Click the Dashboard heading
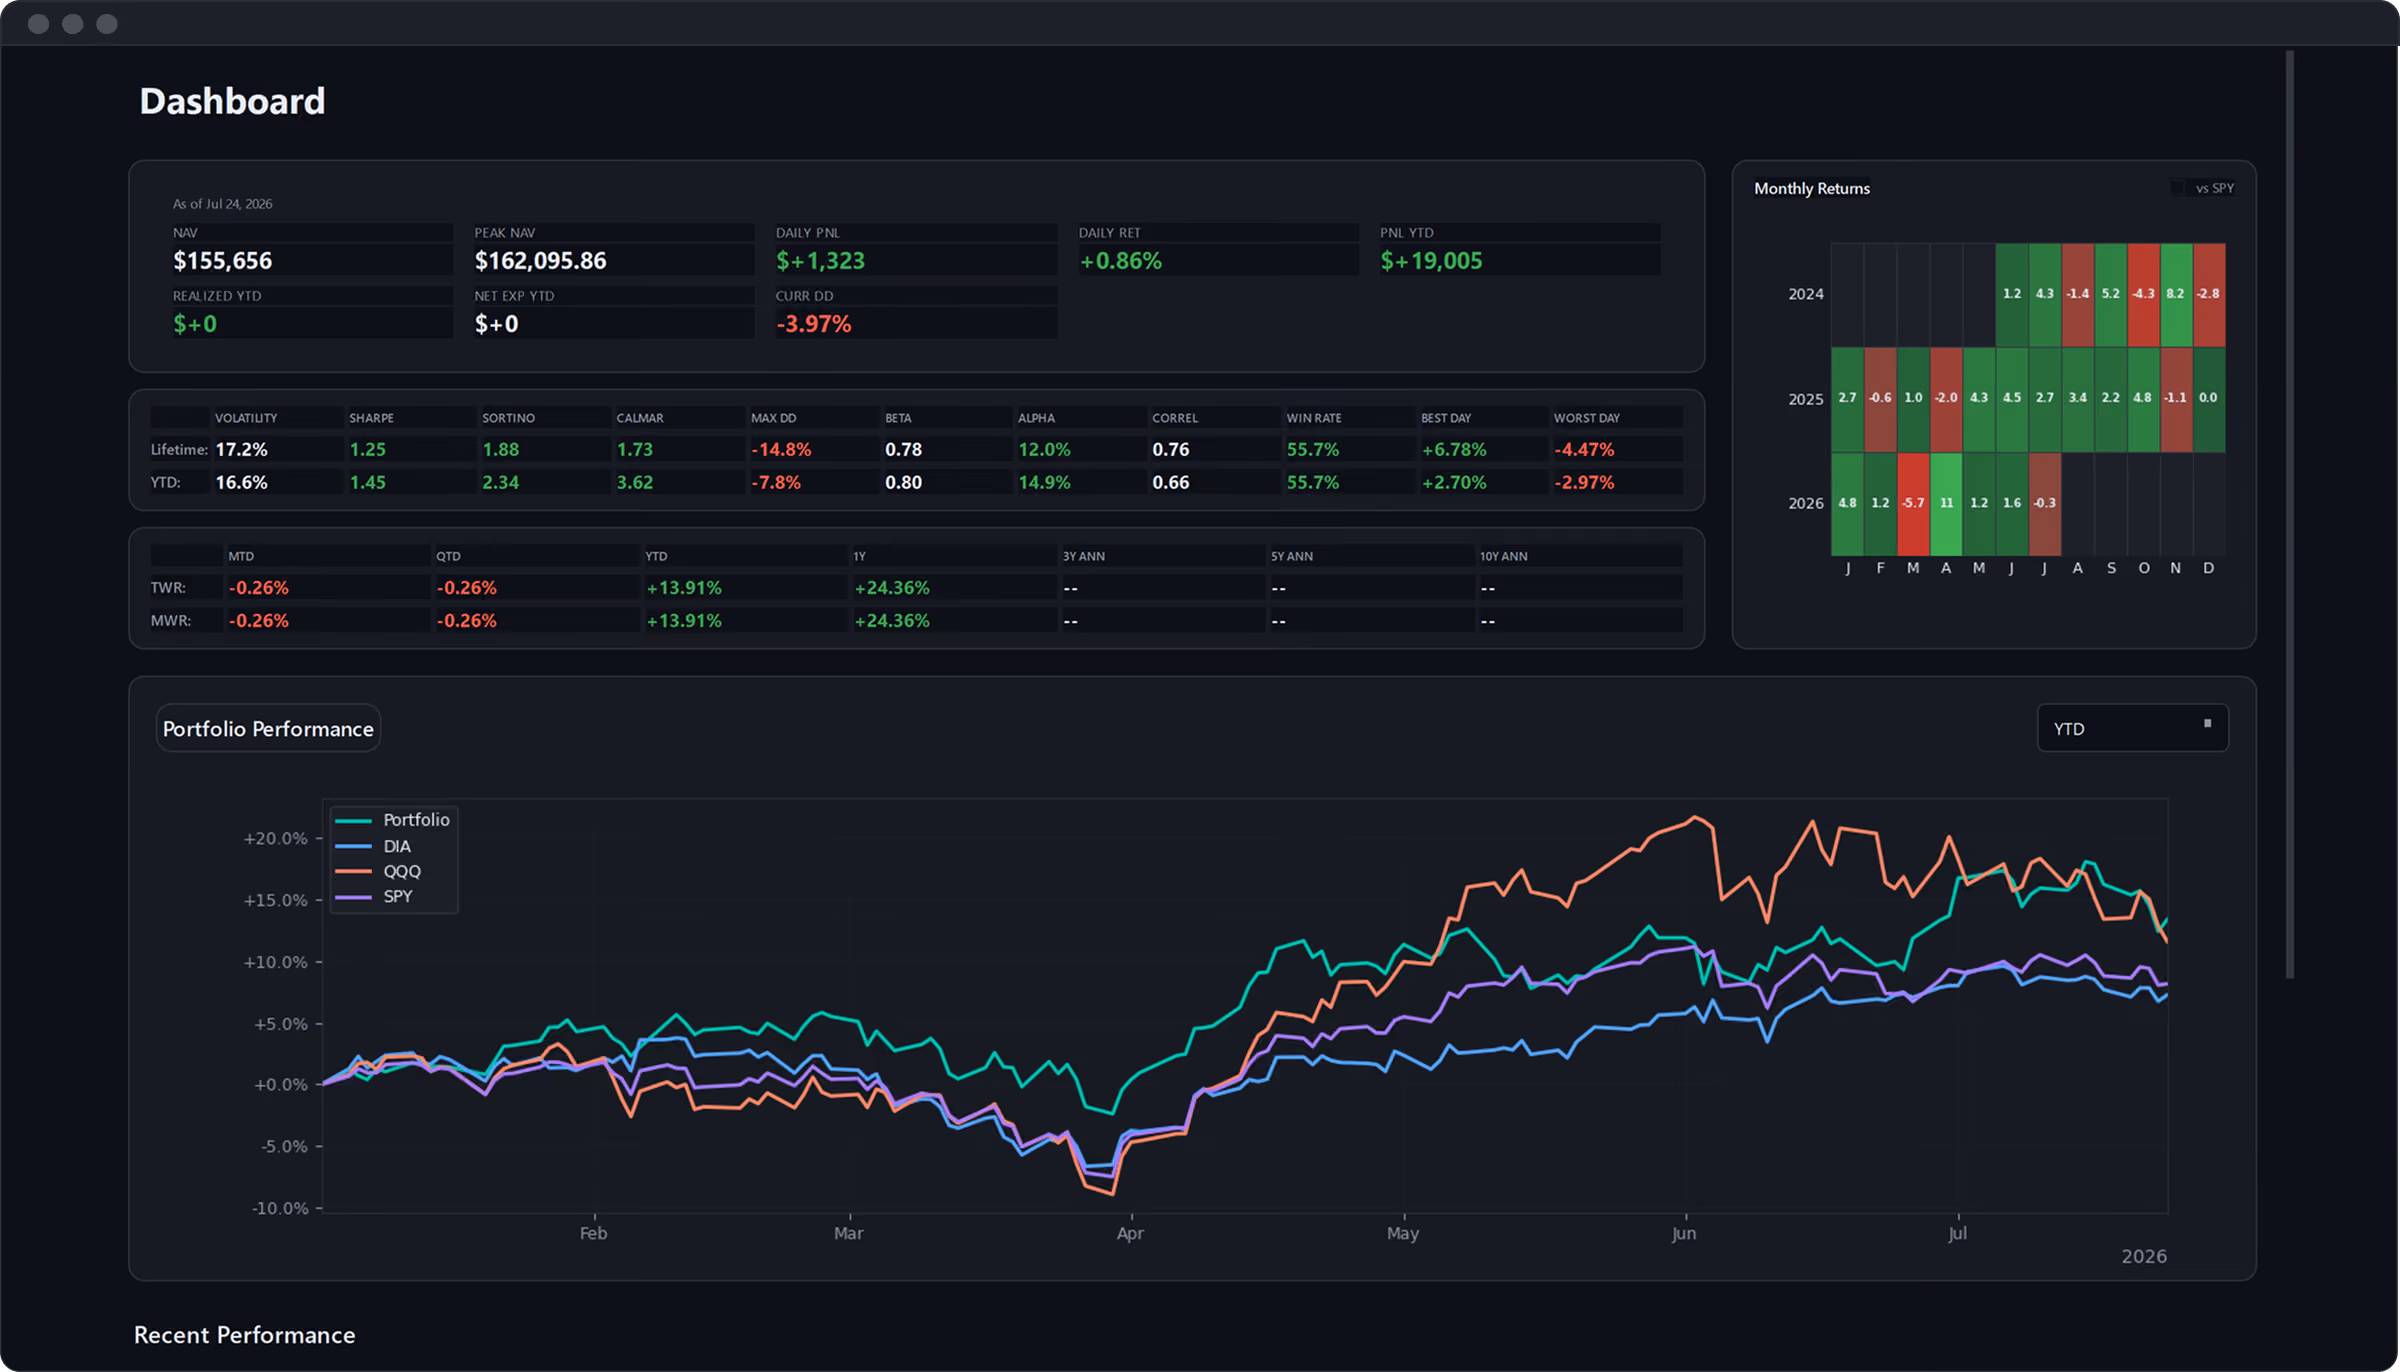 coord(232,101)
